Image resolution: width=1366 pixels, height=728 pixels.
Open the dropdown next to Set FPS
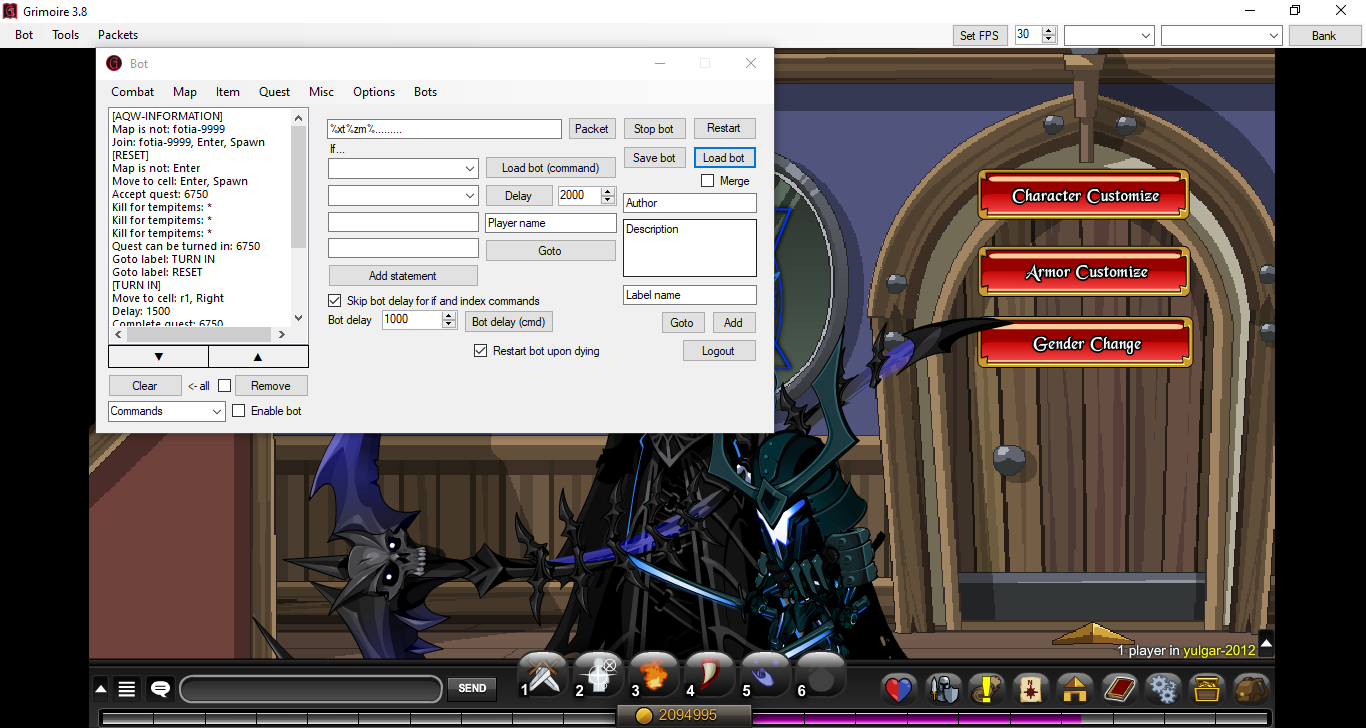pos(1108,33)
